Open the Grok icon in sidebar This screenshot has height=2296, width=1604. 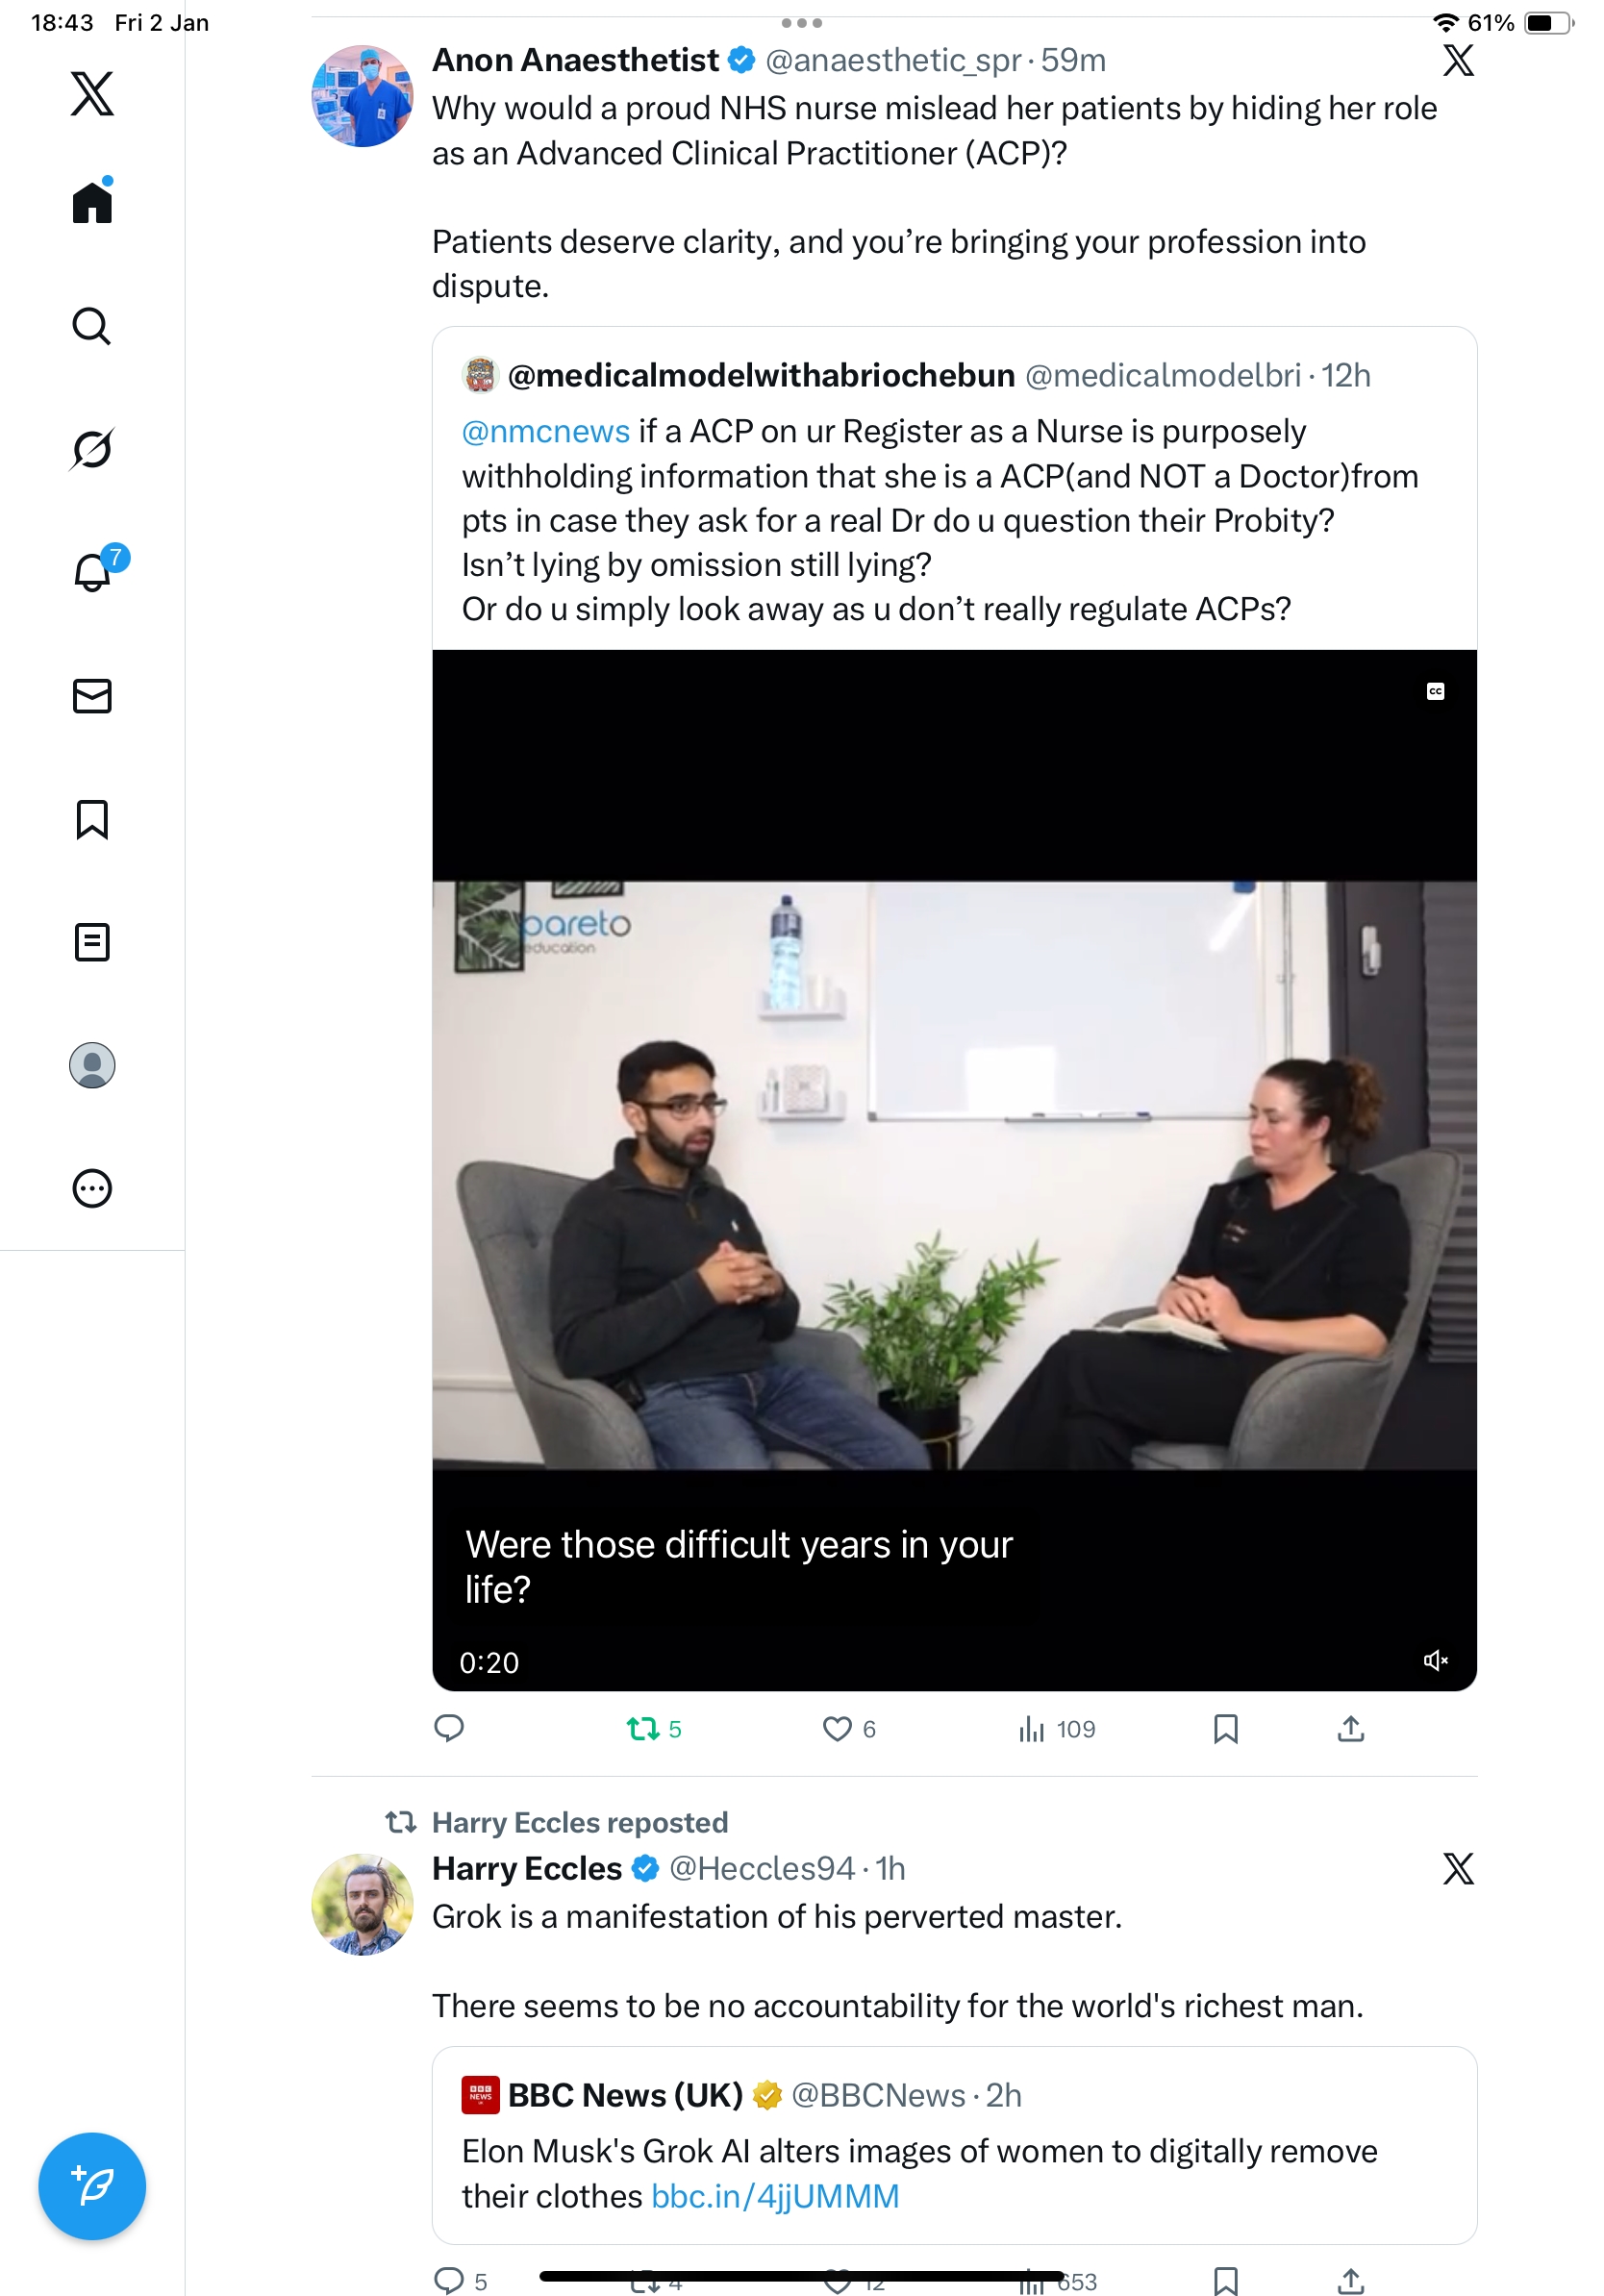coord(92,449)
